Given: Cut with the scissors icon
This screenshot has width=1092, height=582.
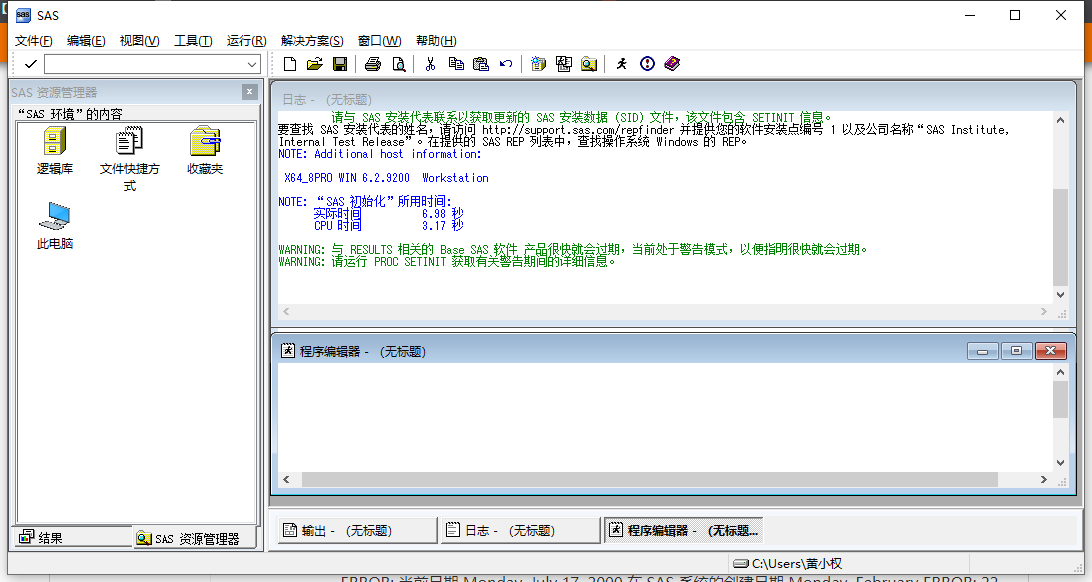Looking at the screenshot, I should (x=430, y=64).
